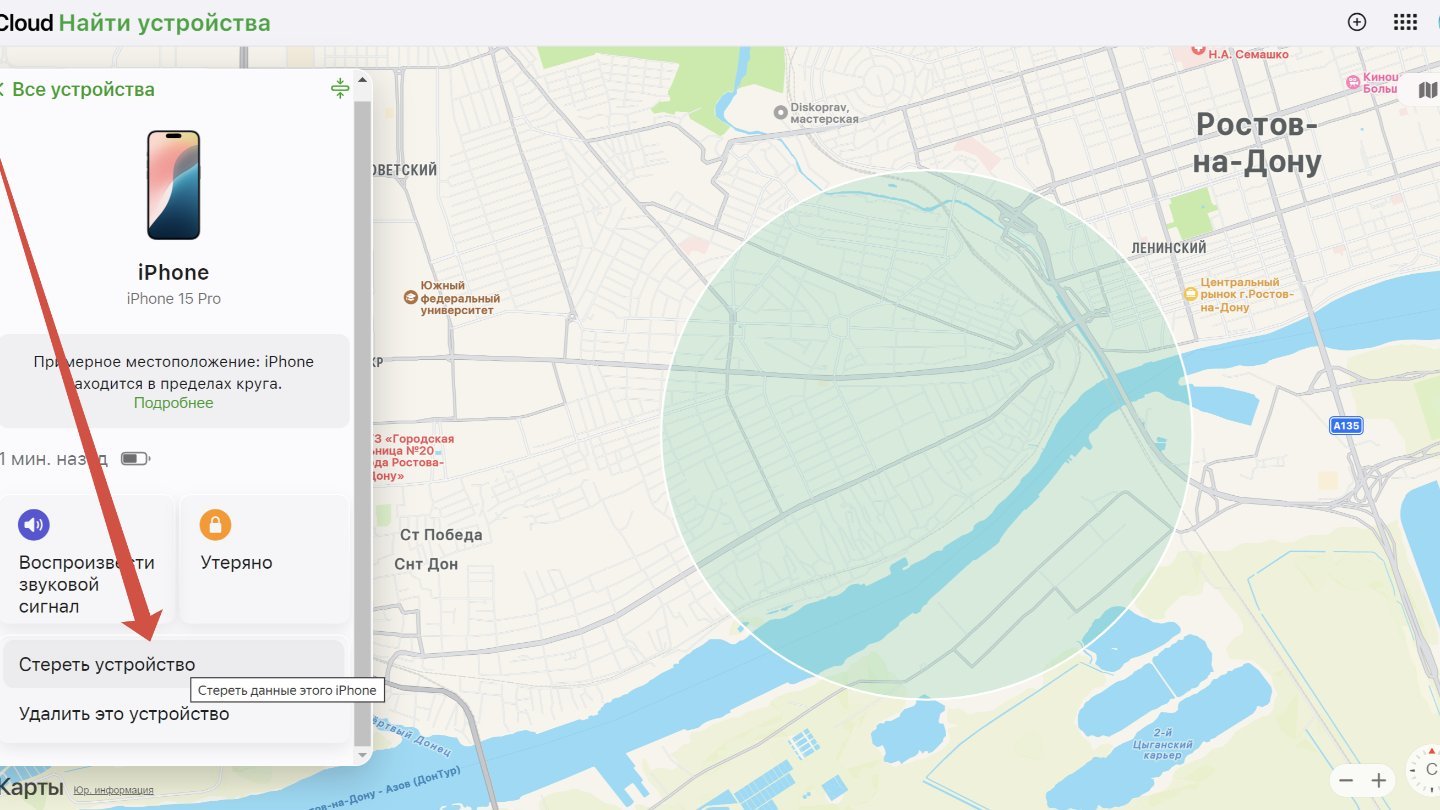The height and width of the screenshot is (810, 1440).
Task: Click the iPhone 15 Pro device image
Action: [x=173, y=185]
